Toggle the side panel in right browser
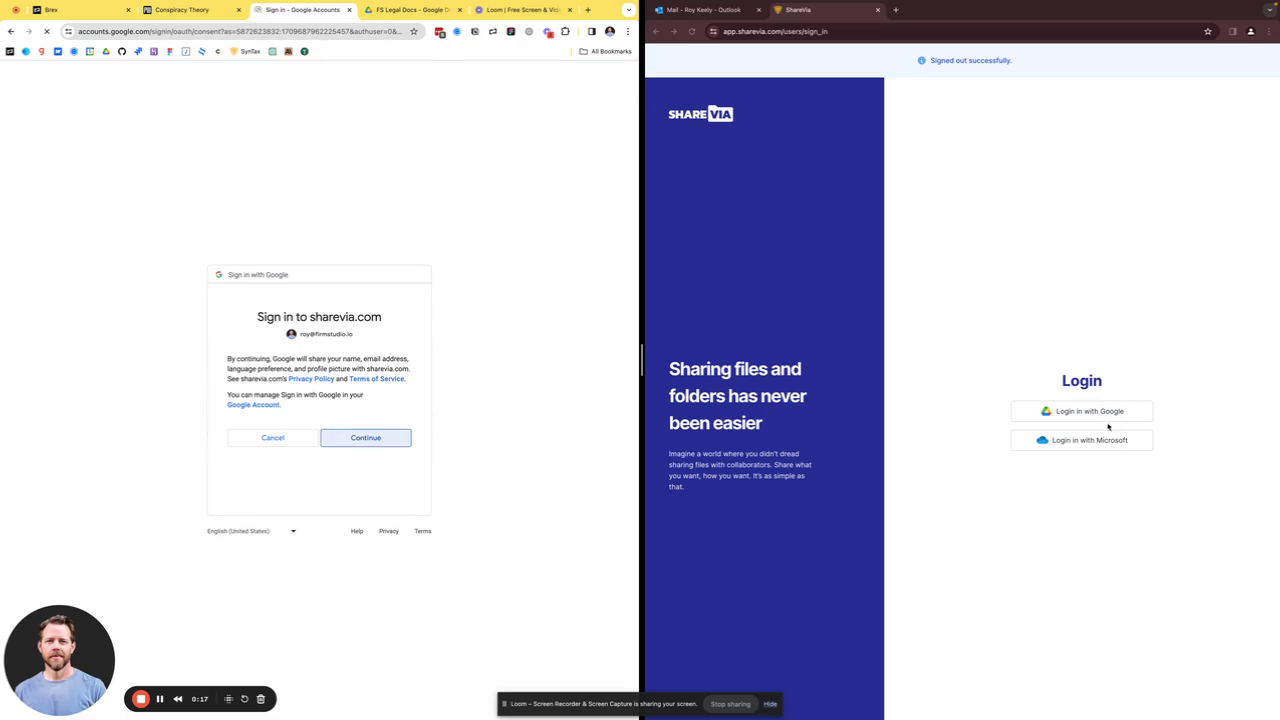The image size is (1280, 720). point(1232,31)
